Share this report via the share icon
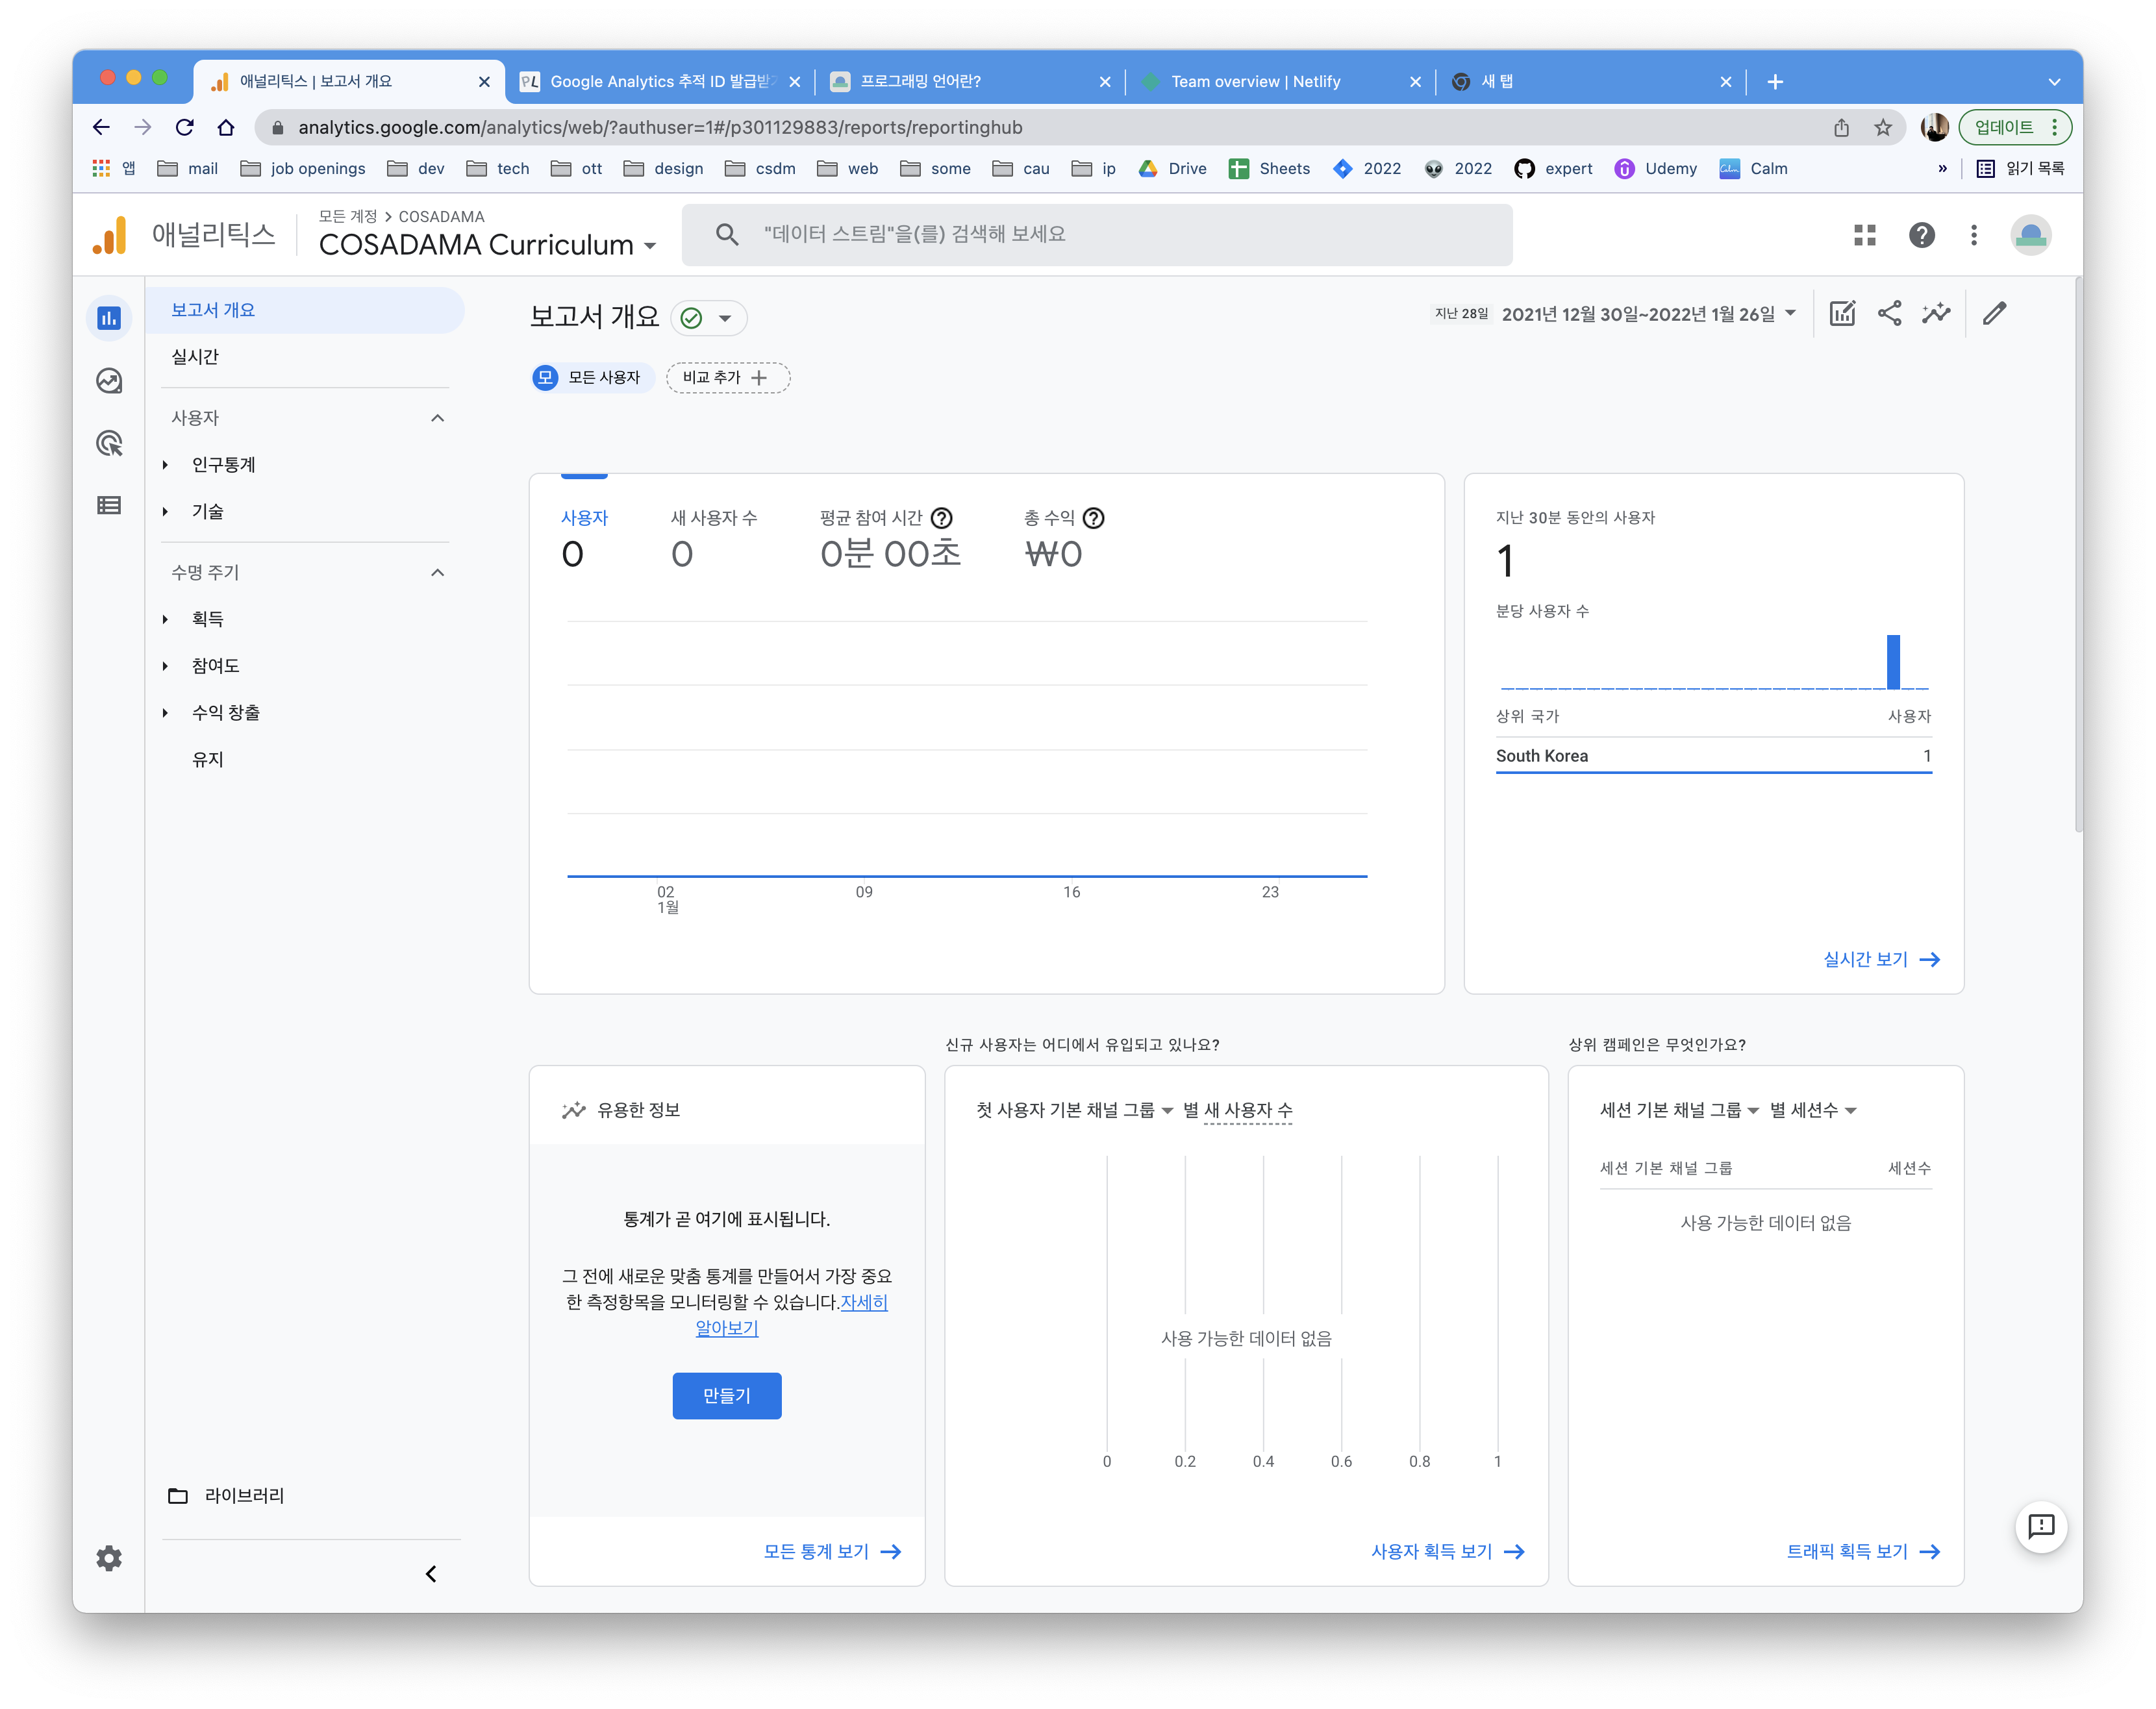This screenshot has width=2156, height=1709. click(1889, 313)
